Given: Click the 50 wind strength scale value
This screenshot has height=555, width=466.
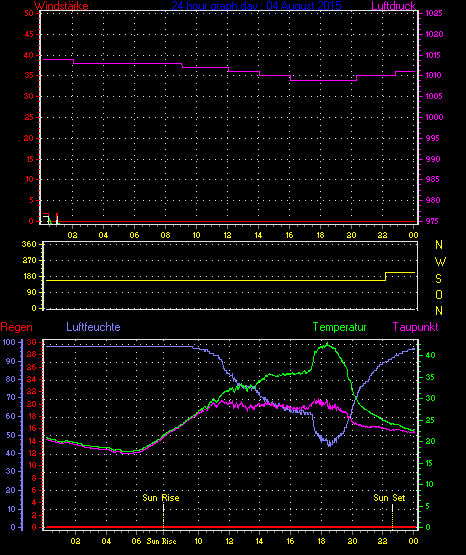Looking at the screenshot, I should (29, 13).
